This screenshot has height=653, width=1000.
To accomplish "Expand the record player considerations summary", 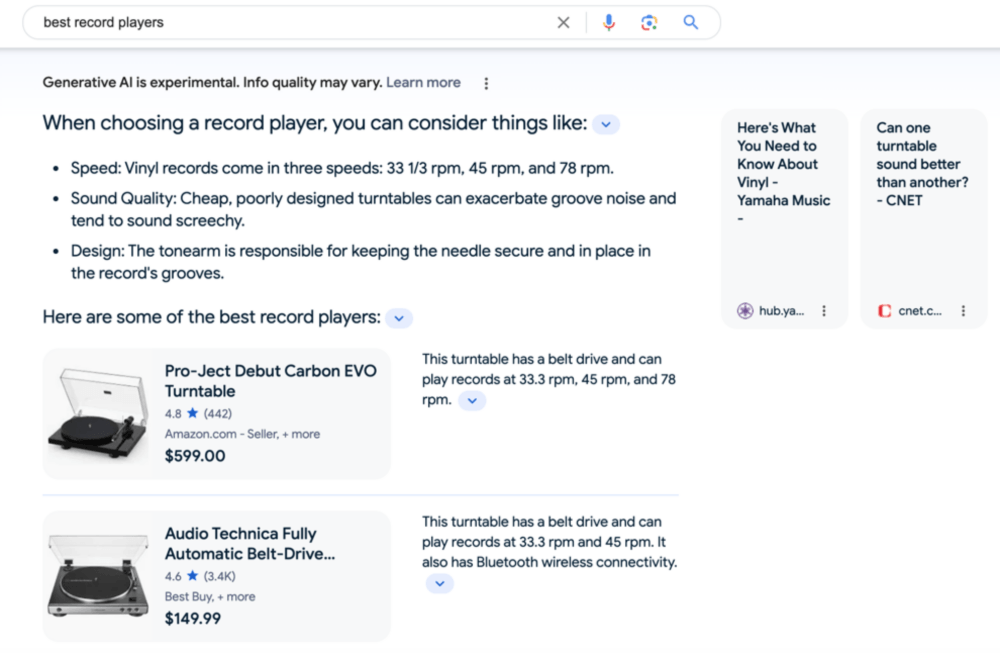I will (x=606, y=123).
